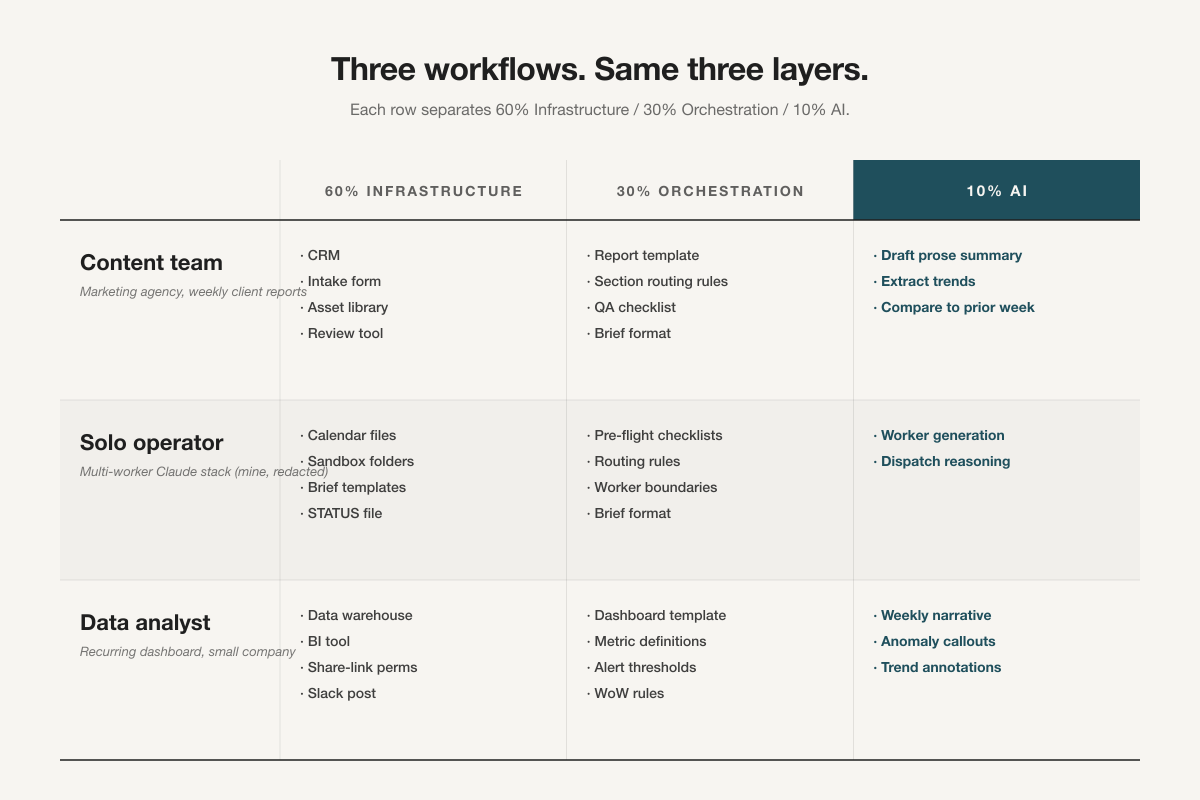Click 'Recurring dashboard, small company' caption
The image size is (1200, 800).
pyautogui.click(x=187, y=652)
